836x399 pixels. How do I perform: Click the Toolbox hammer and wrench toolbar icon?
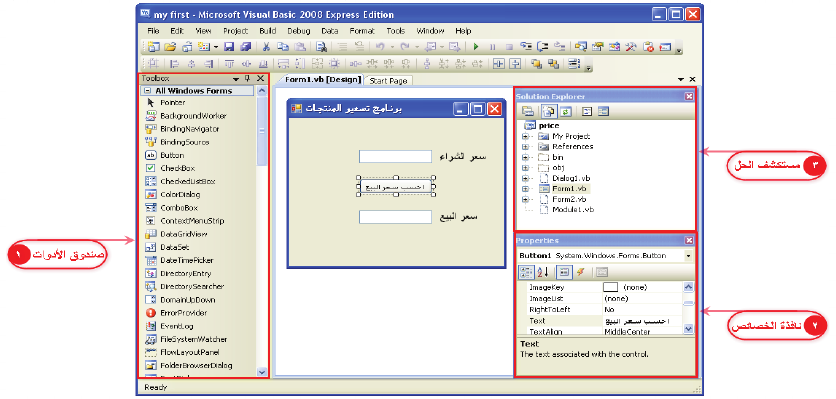631,47
